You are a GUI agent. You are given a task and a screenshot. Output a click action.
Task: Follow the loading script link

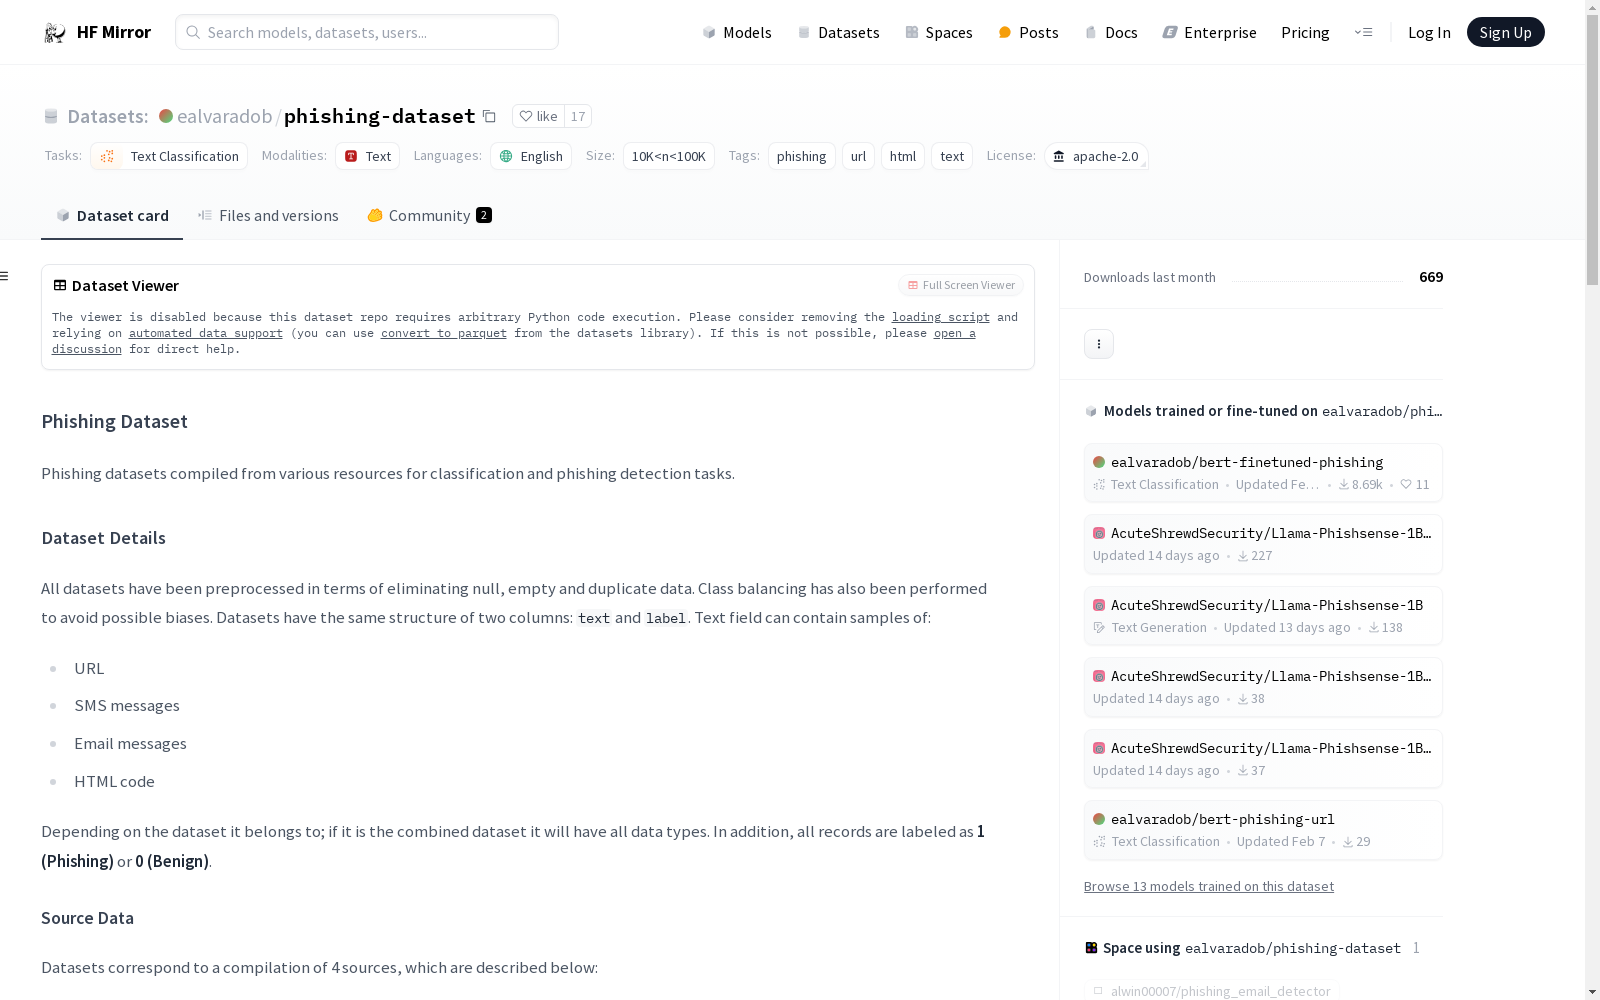pos(940,317)
